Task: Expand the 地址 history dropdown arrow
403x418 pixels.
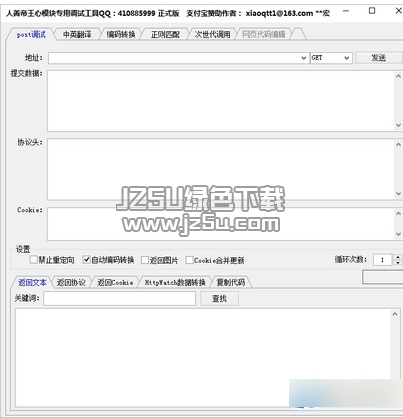Action: point(304,58)
